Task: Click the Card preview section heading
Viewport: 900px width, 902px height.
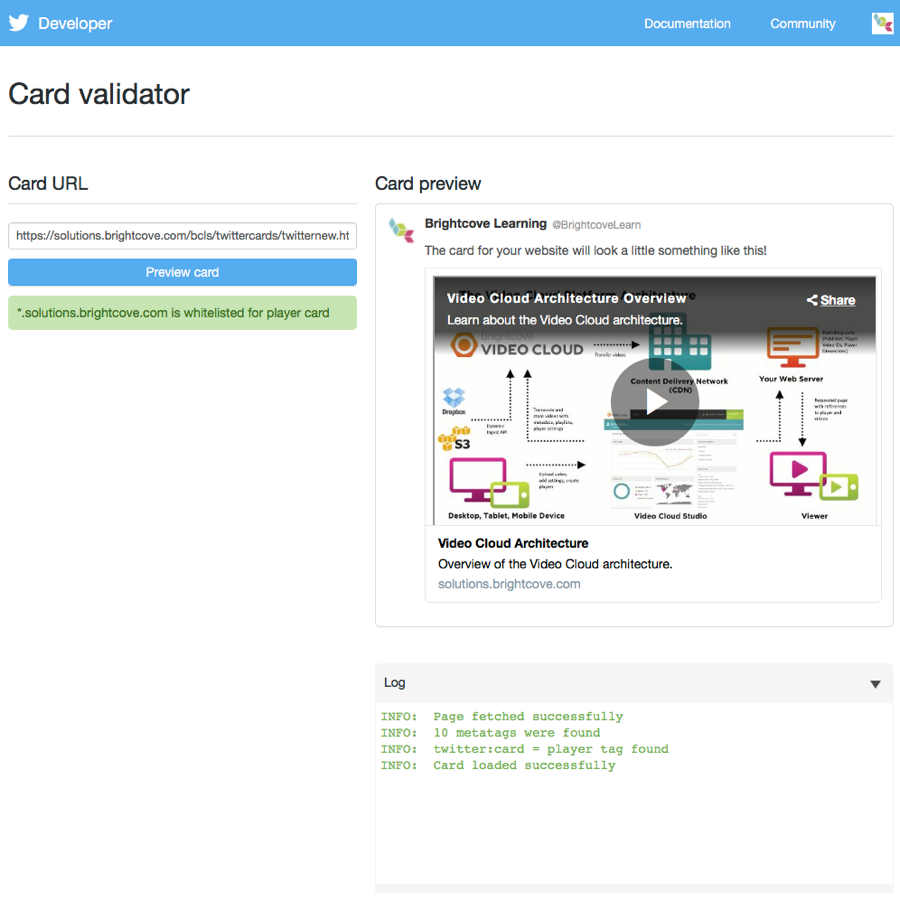Action: pos(428,184)
